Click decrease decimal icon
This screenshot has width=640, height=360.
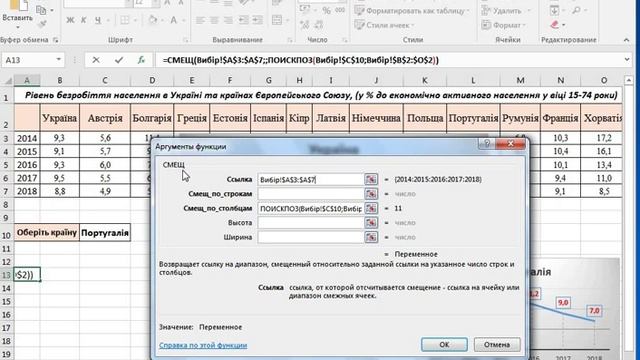point(319,25)
